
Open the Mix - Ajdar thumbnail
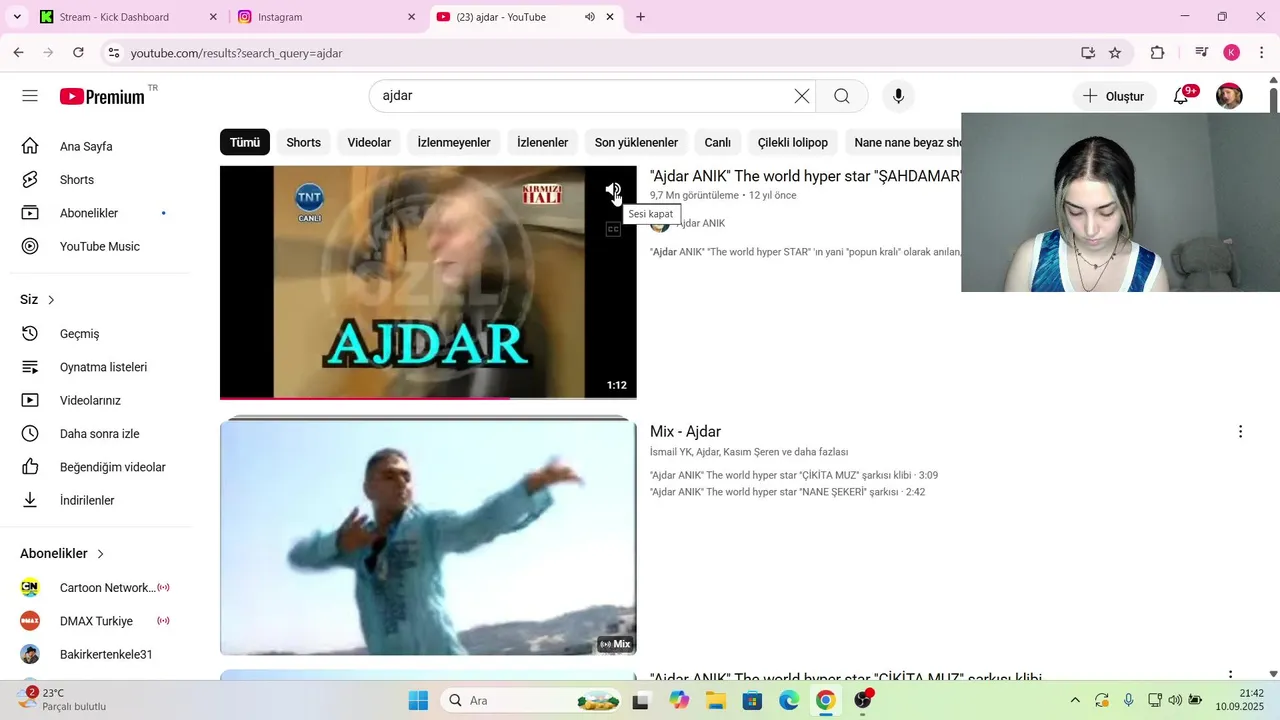pyautogui.click(x=428, y=536)
